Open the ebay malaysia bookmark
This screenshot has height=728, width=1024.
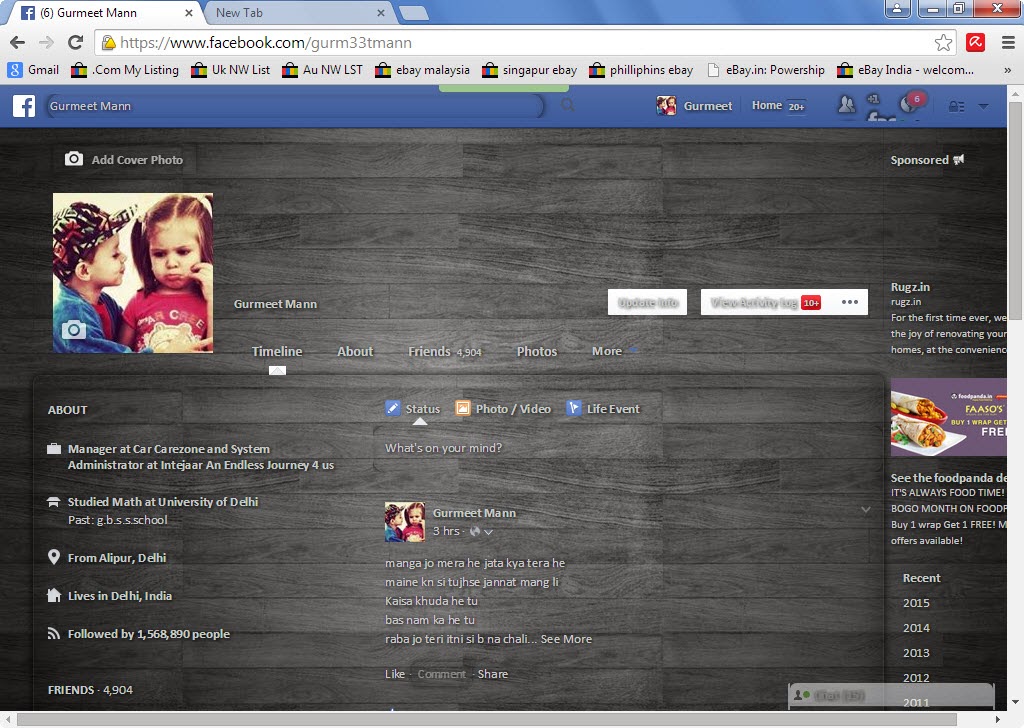coord(423,70)
